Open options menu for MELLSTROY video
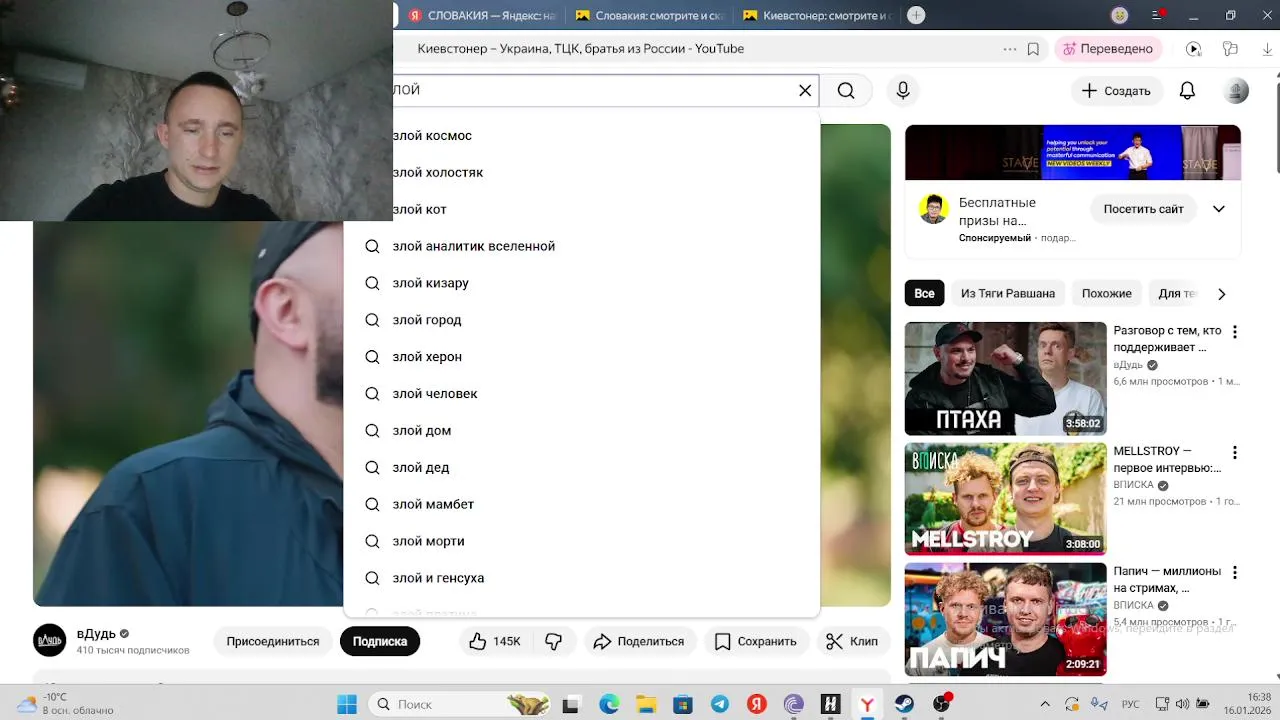The width and height of the screenshot is (1280, 720). point(1235,452)
